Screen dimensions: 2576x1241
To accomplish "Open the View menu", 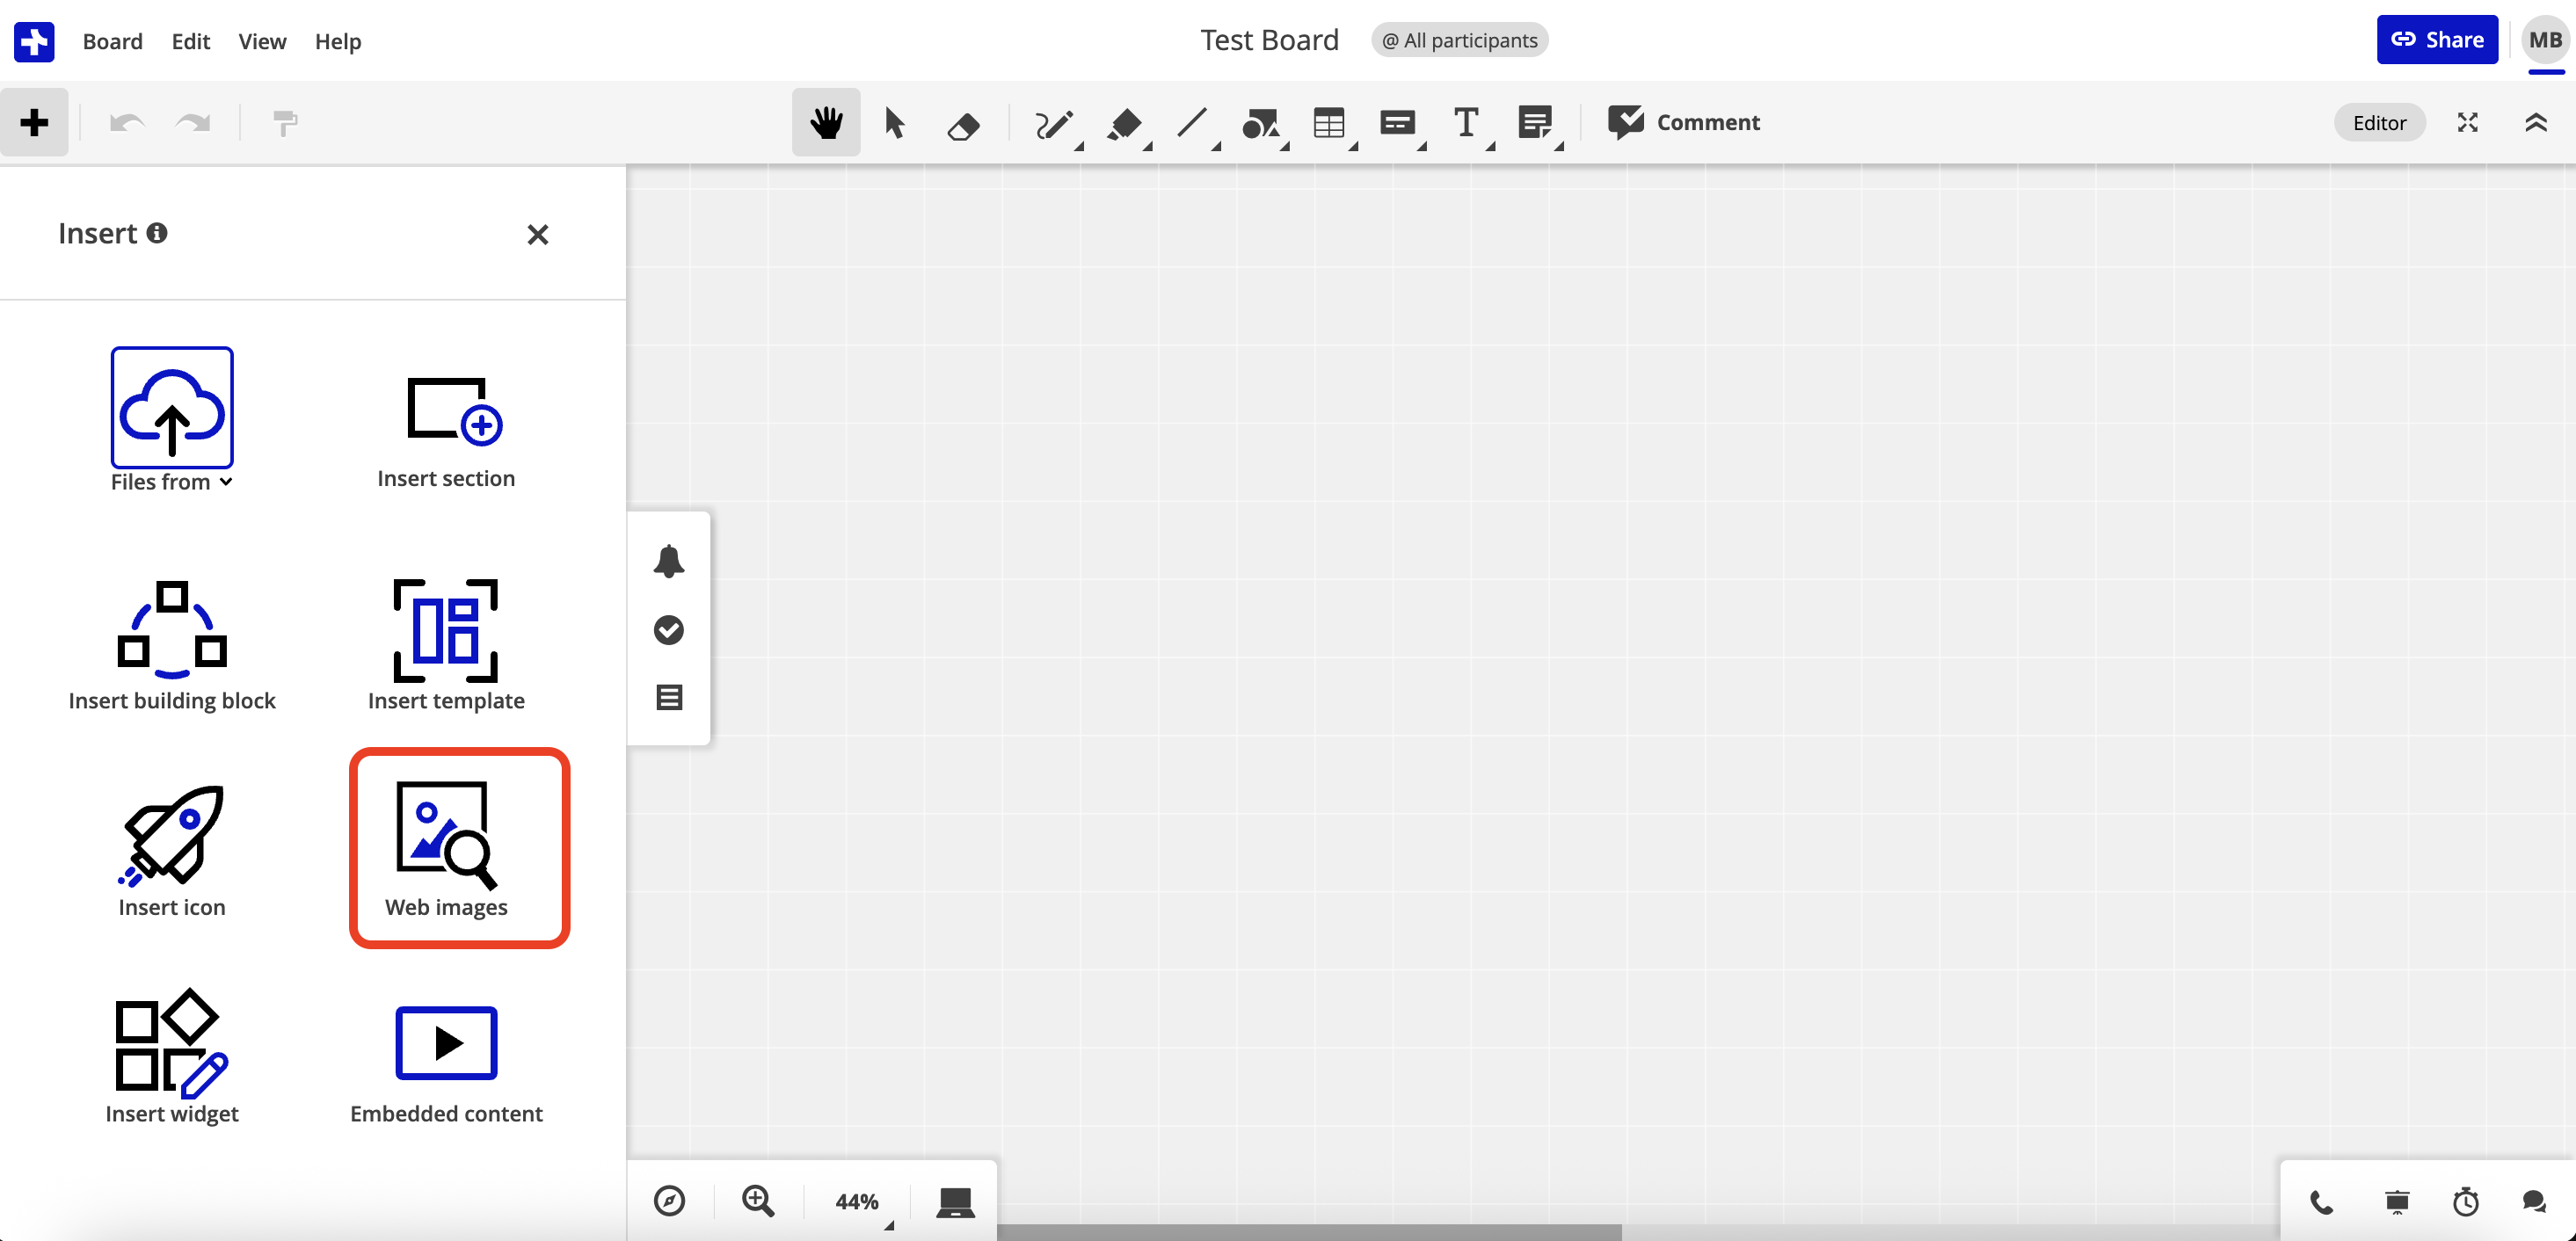I will click(262, 41).
